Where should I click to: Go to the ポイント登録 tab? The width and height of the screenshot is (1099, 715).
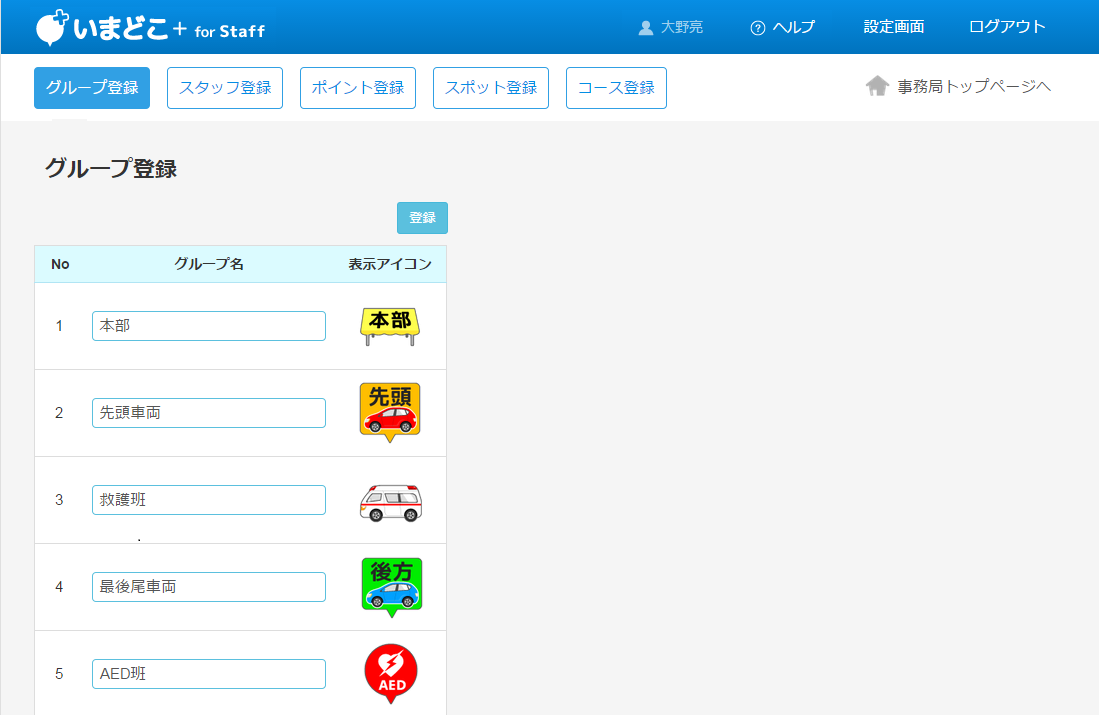click(x=358, y=88)
